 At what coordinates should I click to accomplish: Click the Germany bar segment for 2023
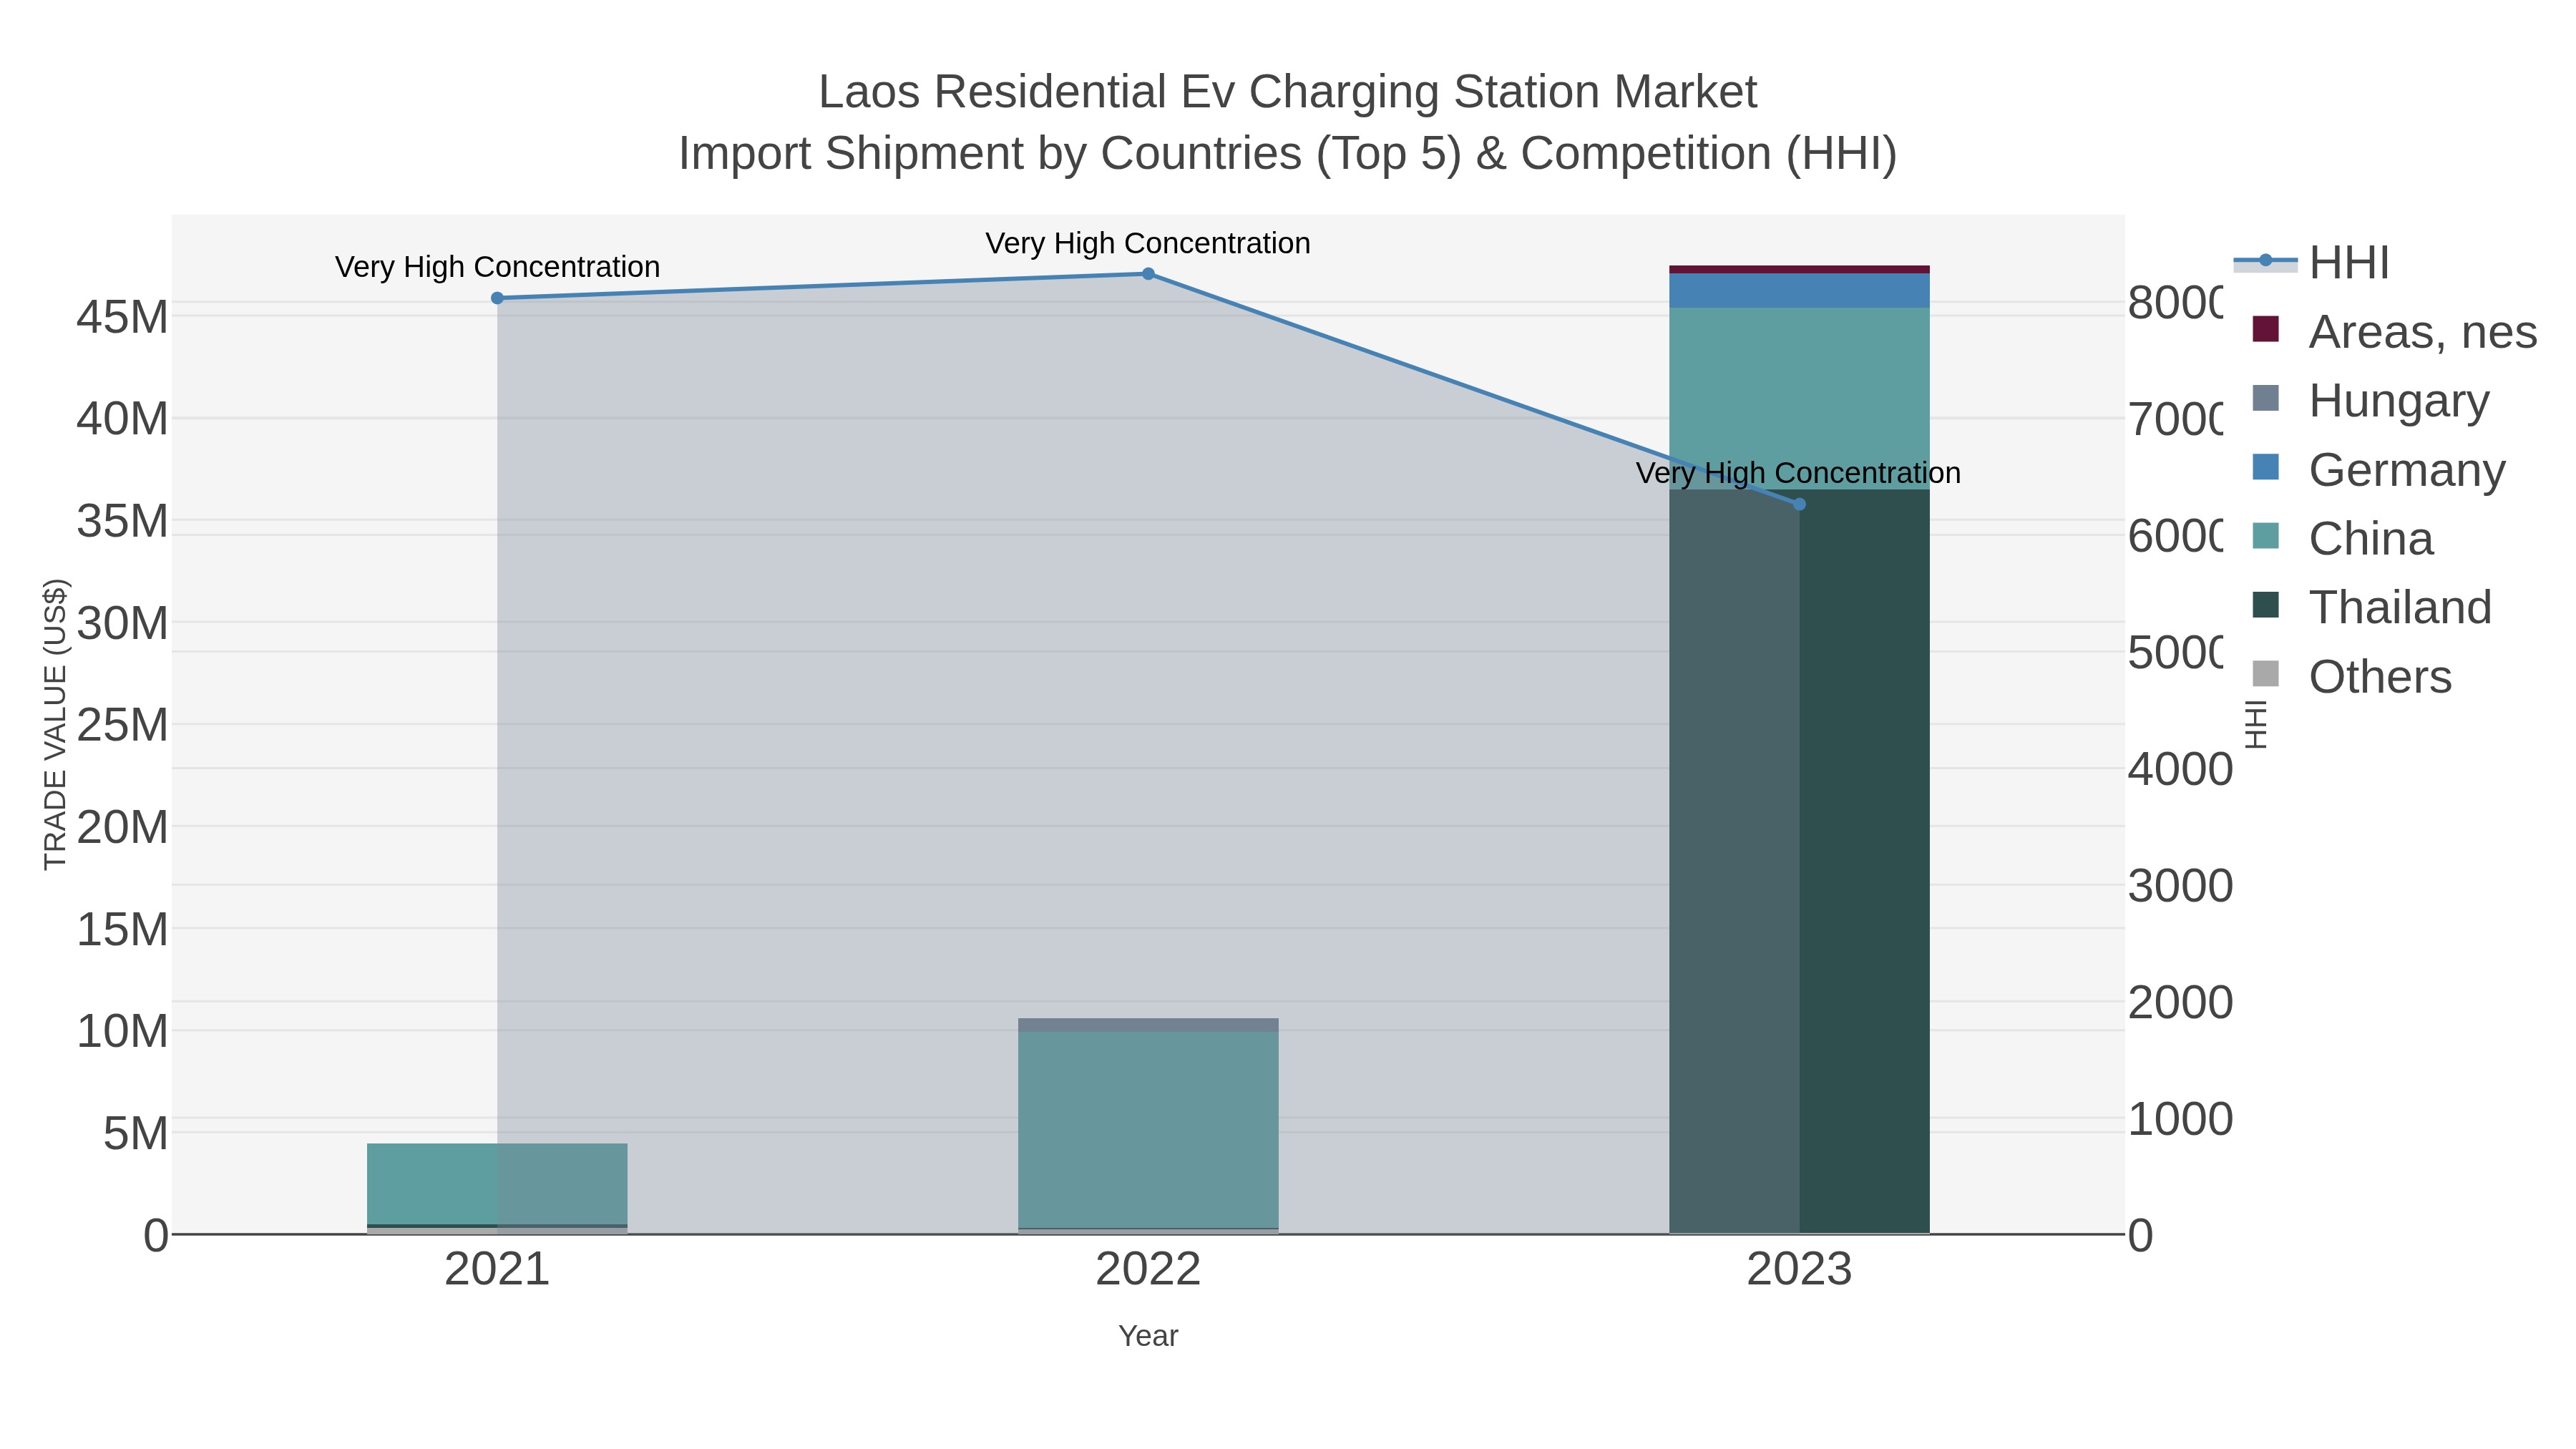tap(1799, 291)
